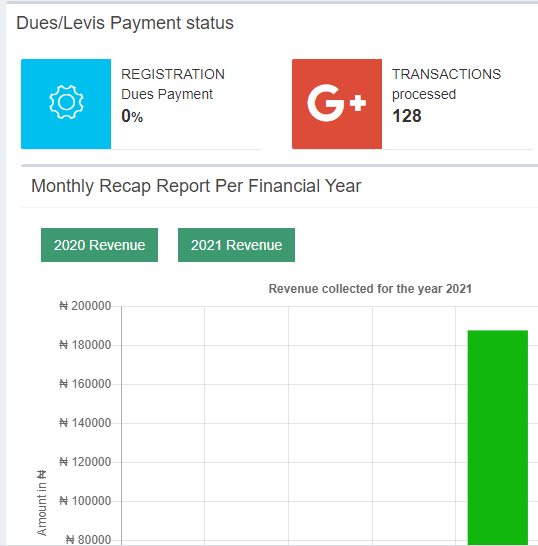This screenshot has width=538, height=546.
Task: Click the ₦ 160000 axis label
Action: pyautogui.click(x=85, y=384)
